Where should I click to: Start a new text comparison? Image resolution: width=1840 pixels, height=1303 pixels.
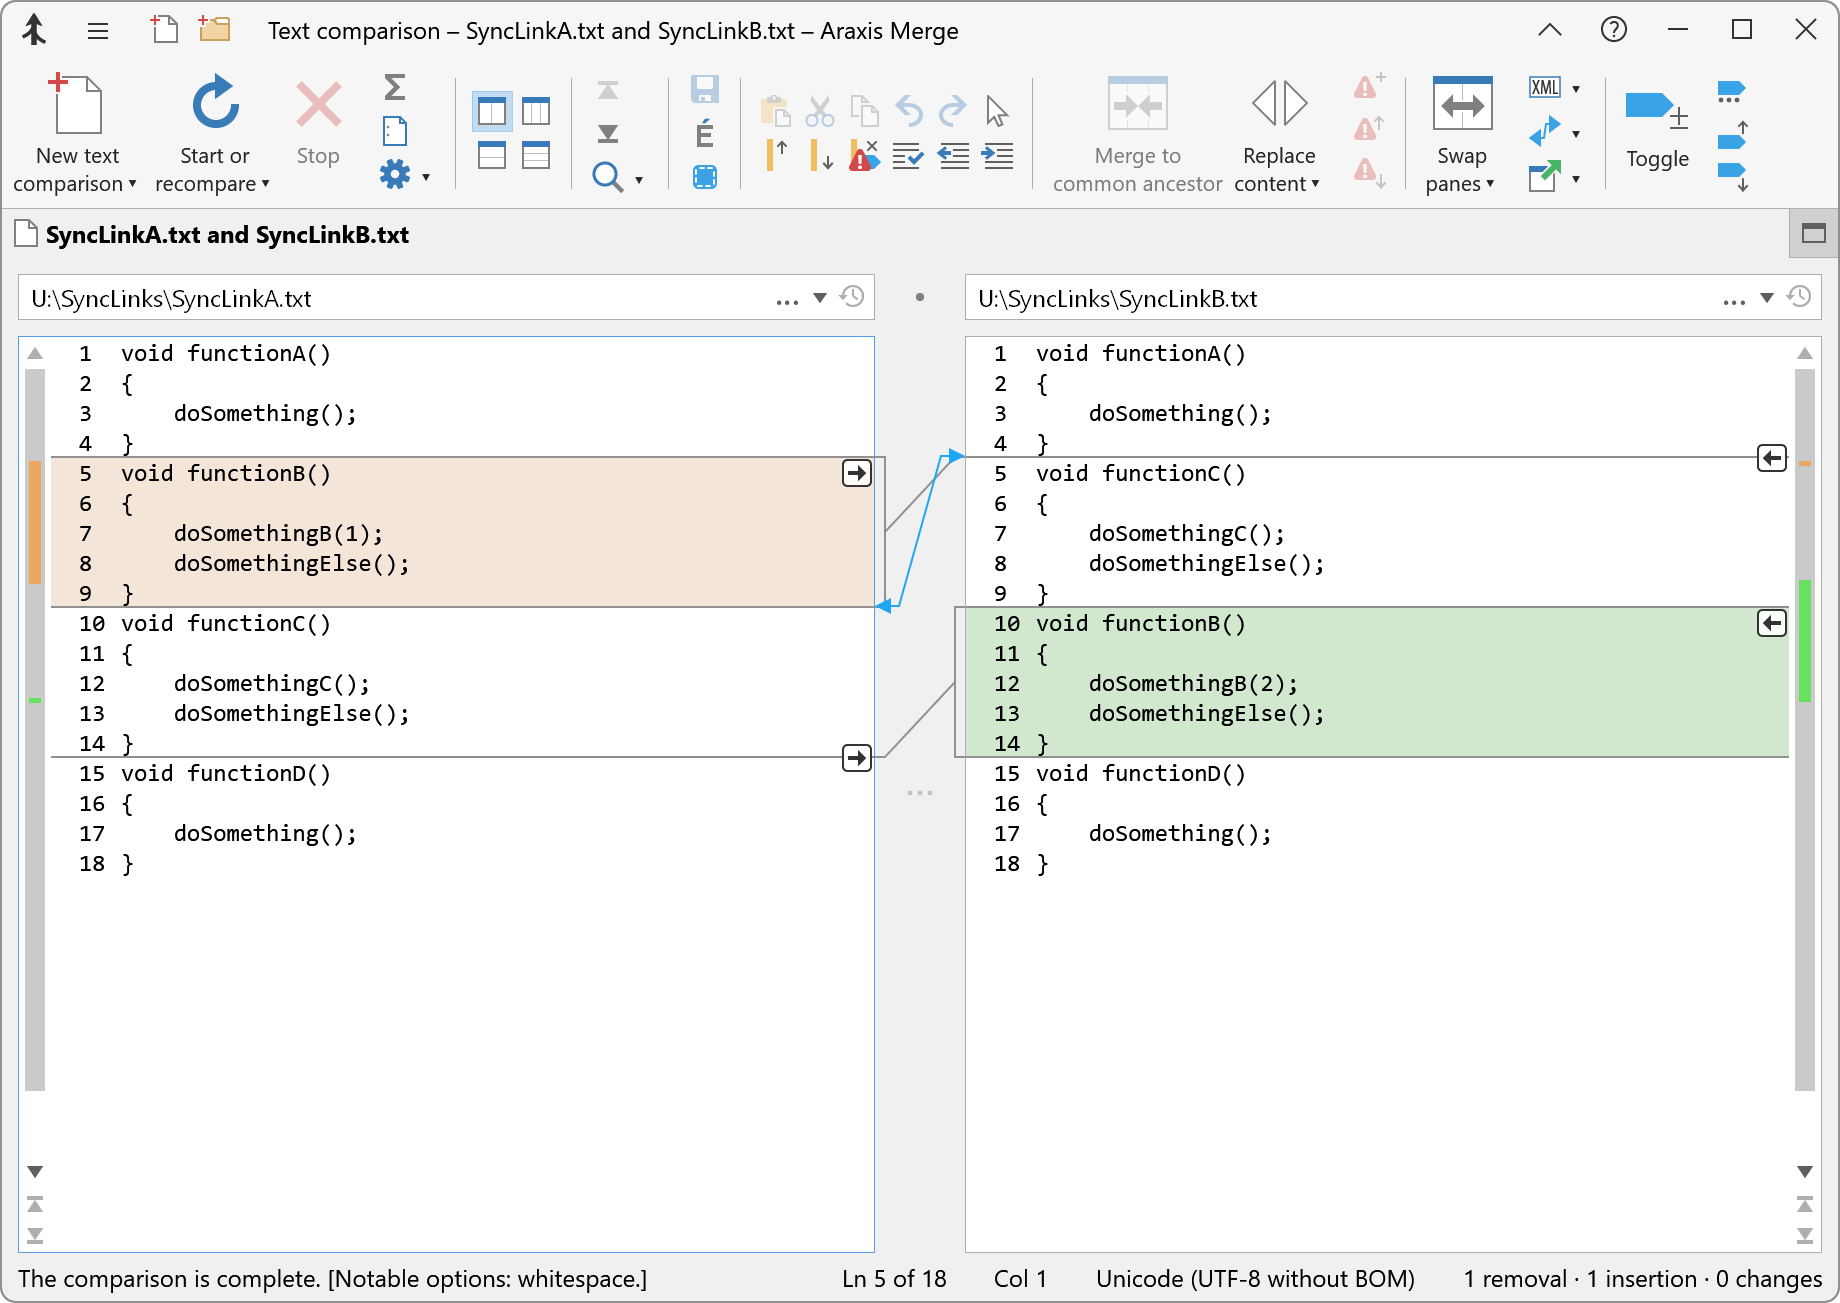tap(76, 127)
